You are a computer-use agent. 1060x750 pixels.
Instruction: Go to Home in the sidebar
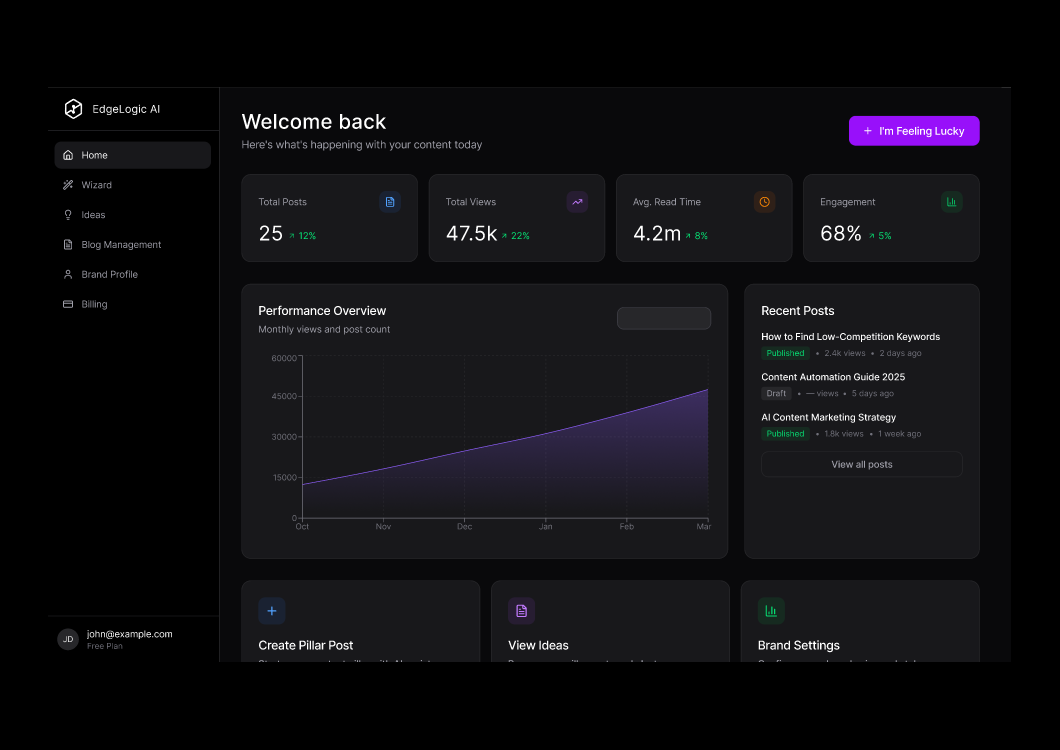[x=132, y=155]
